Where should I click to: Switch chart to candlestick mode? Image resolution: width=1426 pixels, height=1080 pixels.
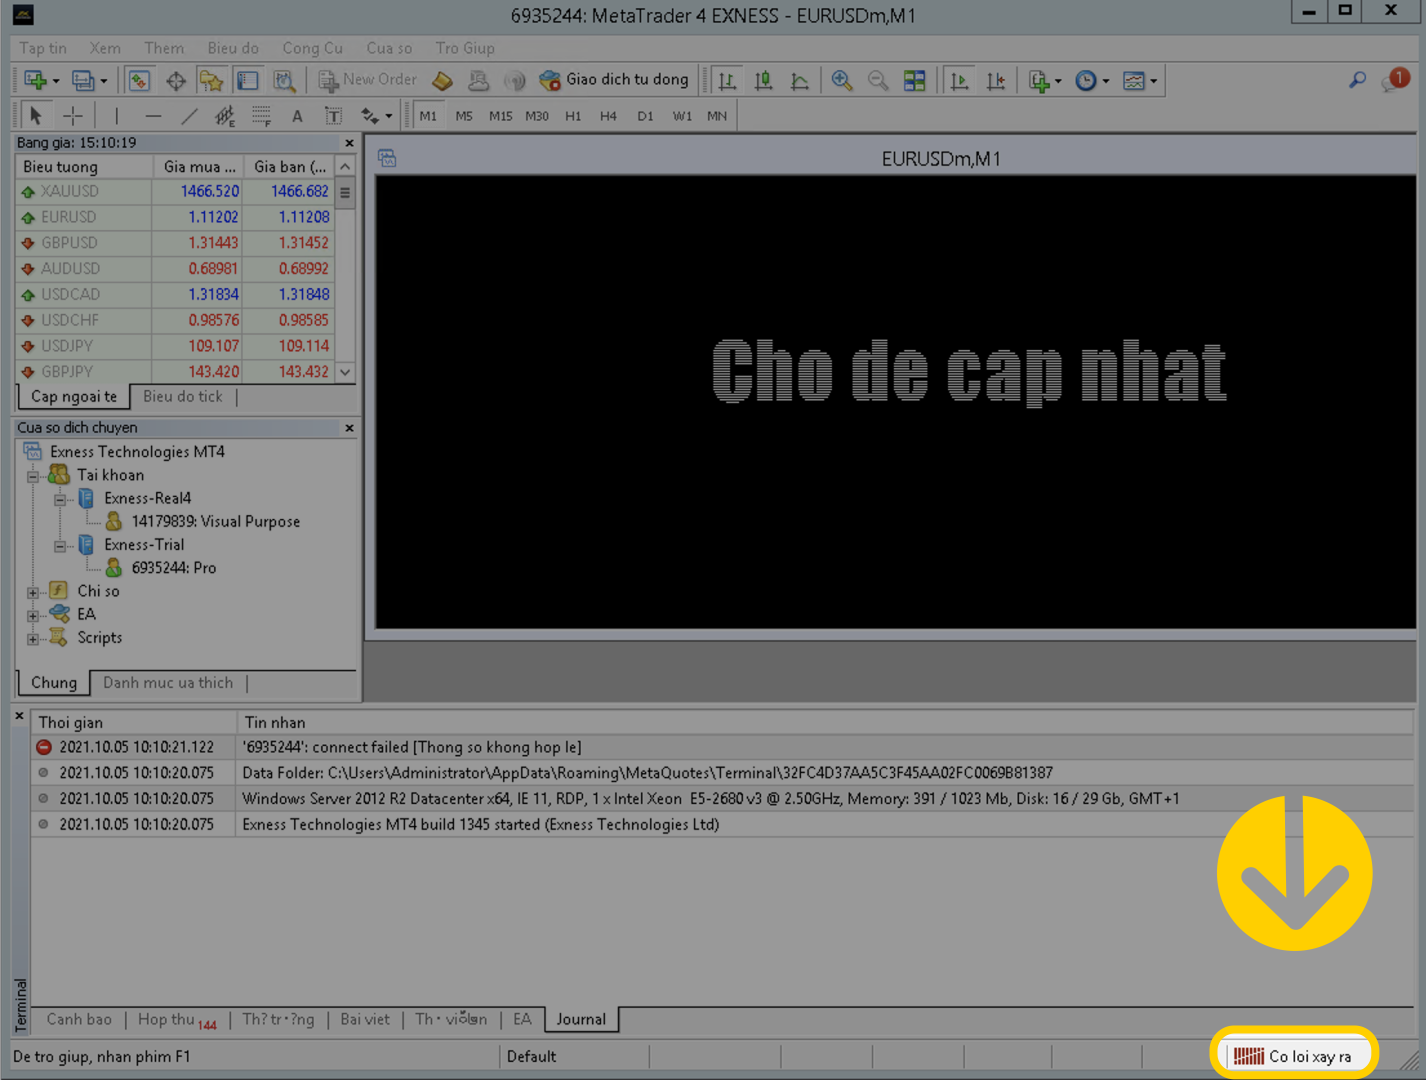pos(763,80)
